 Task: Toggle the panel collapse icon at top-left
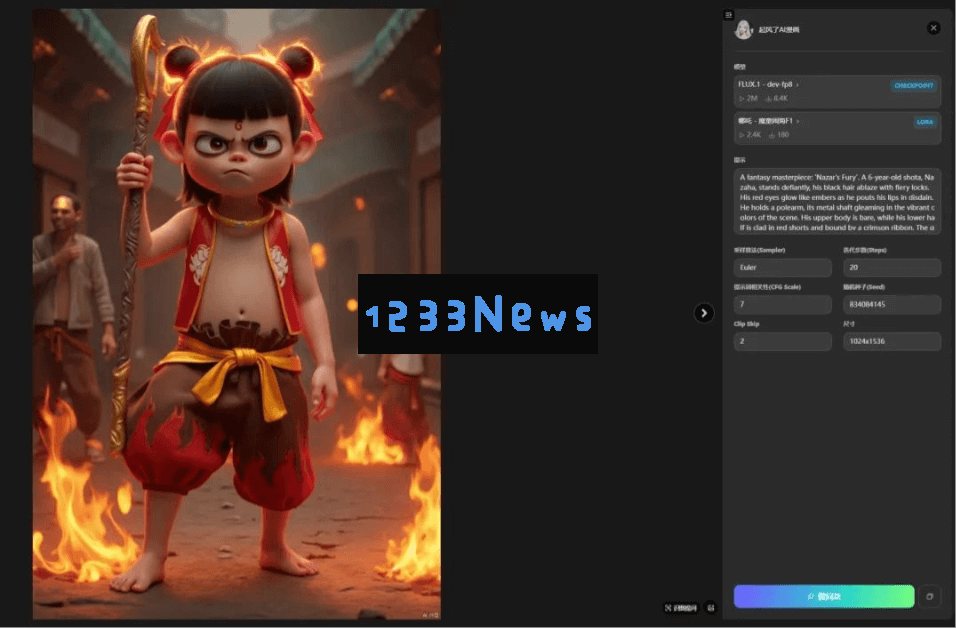[728, 15]
